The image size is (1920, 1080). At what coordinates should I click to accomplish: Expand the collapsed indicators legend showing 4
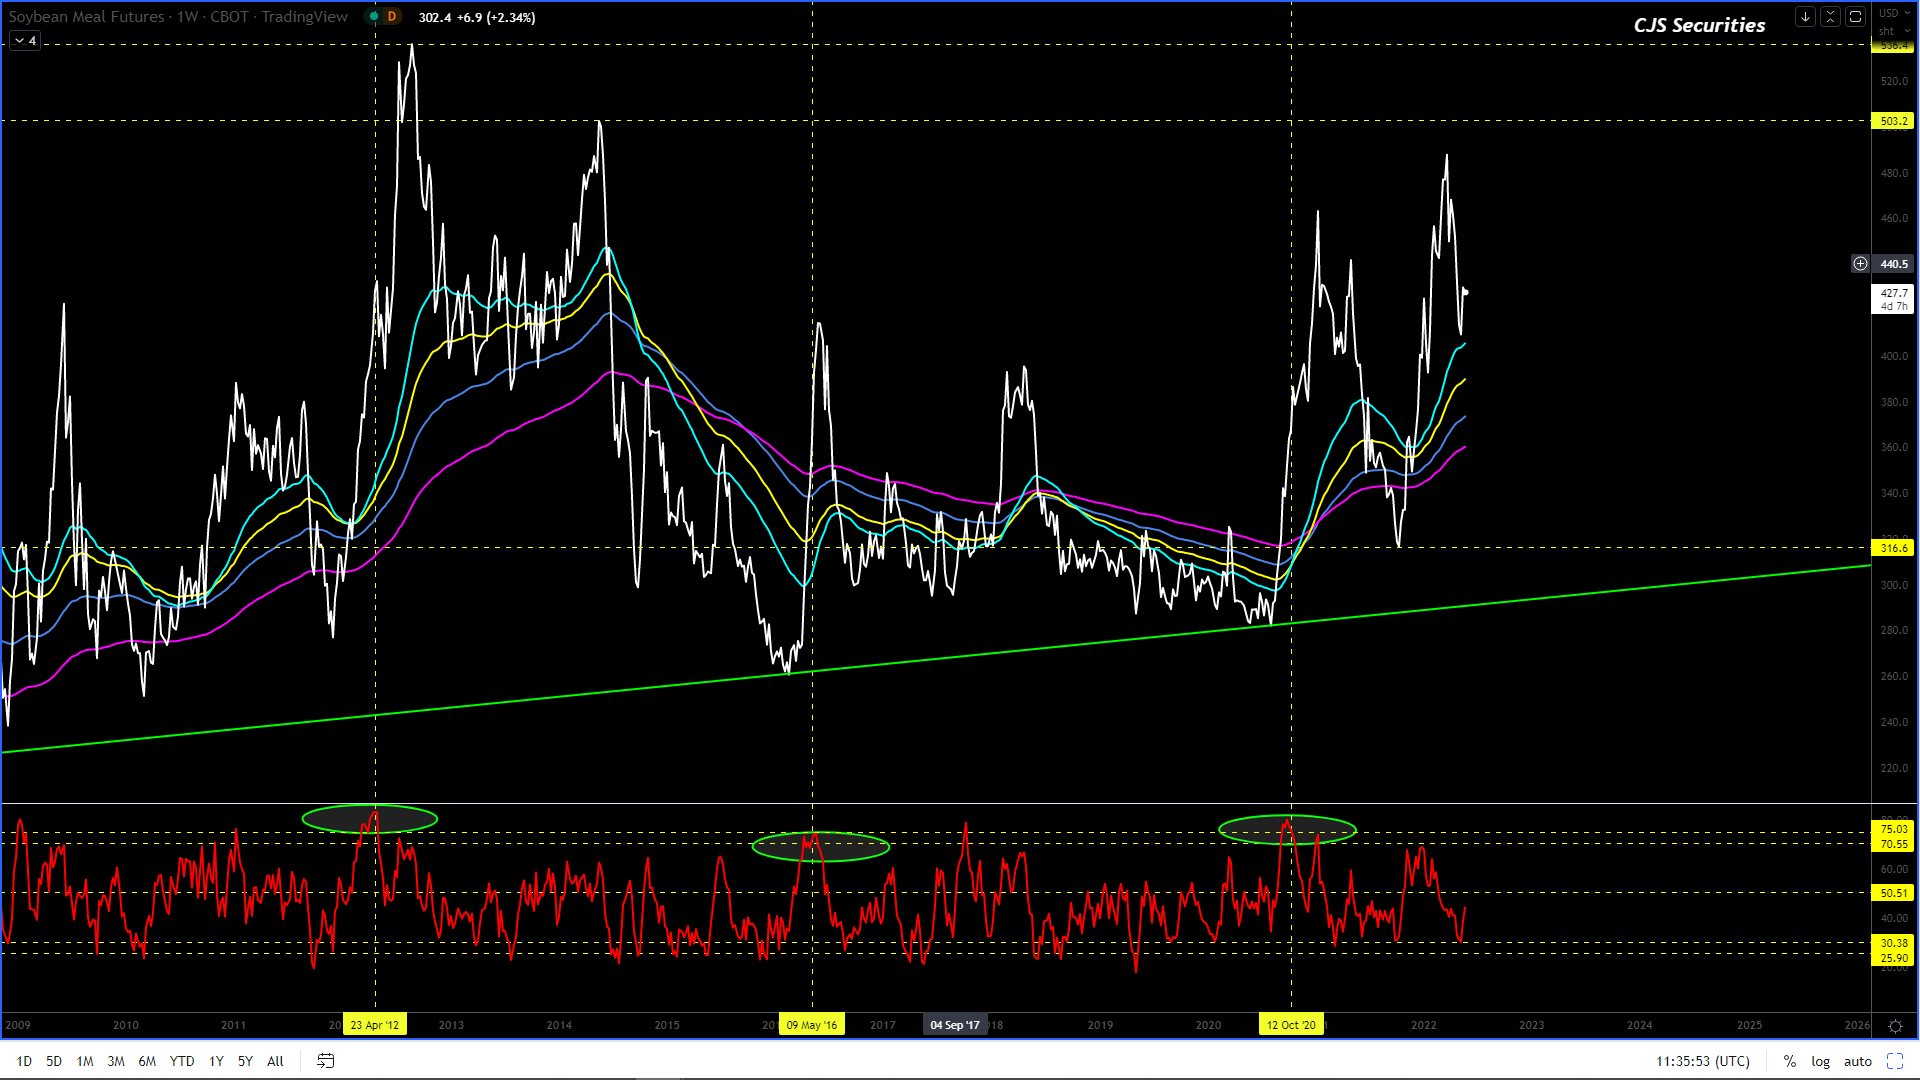pyautogui.click(x=25, y=40)
